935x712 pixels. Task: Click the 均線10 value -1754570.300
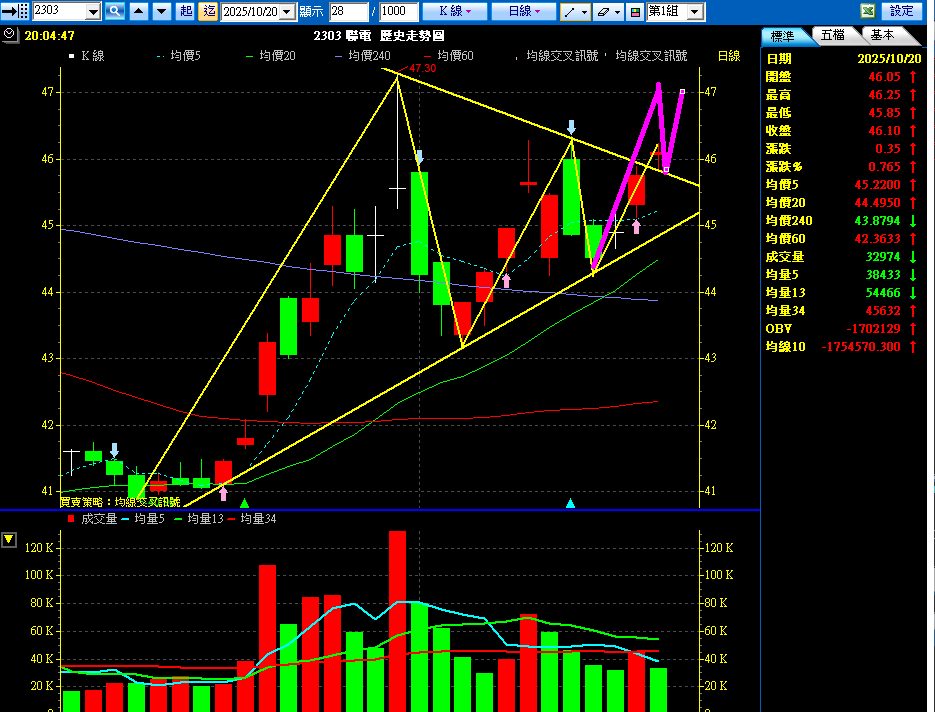tap(861, 346)
